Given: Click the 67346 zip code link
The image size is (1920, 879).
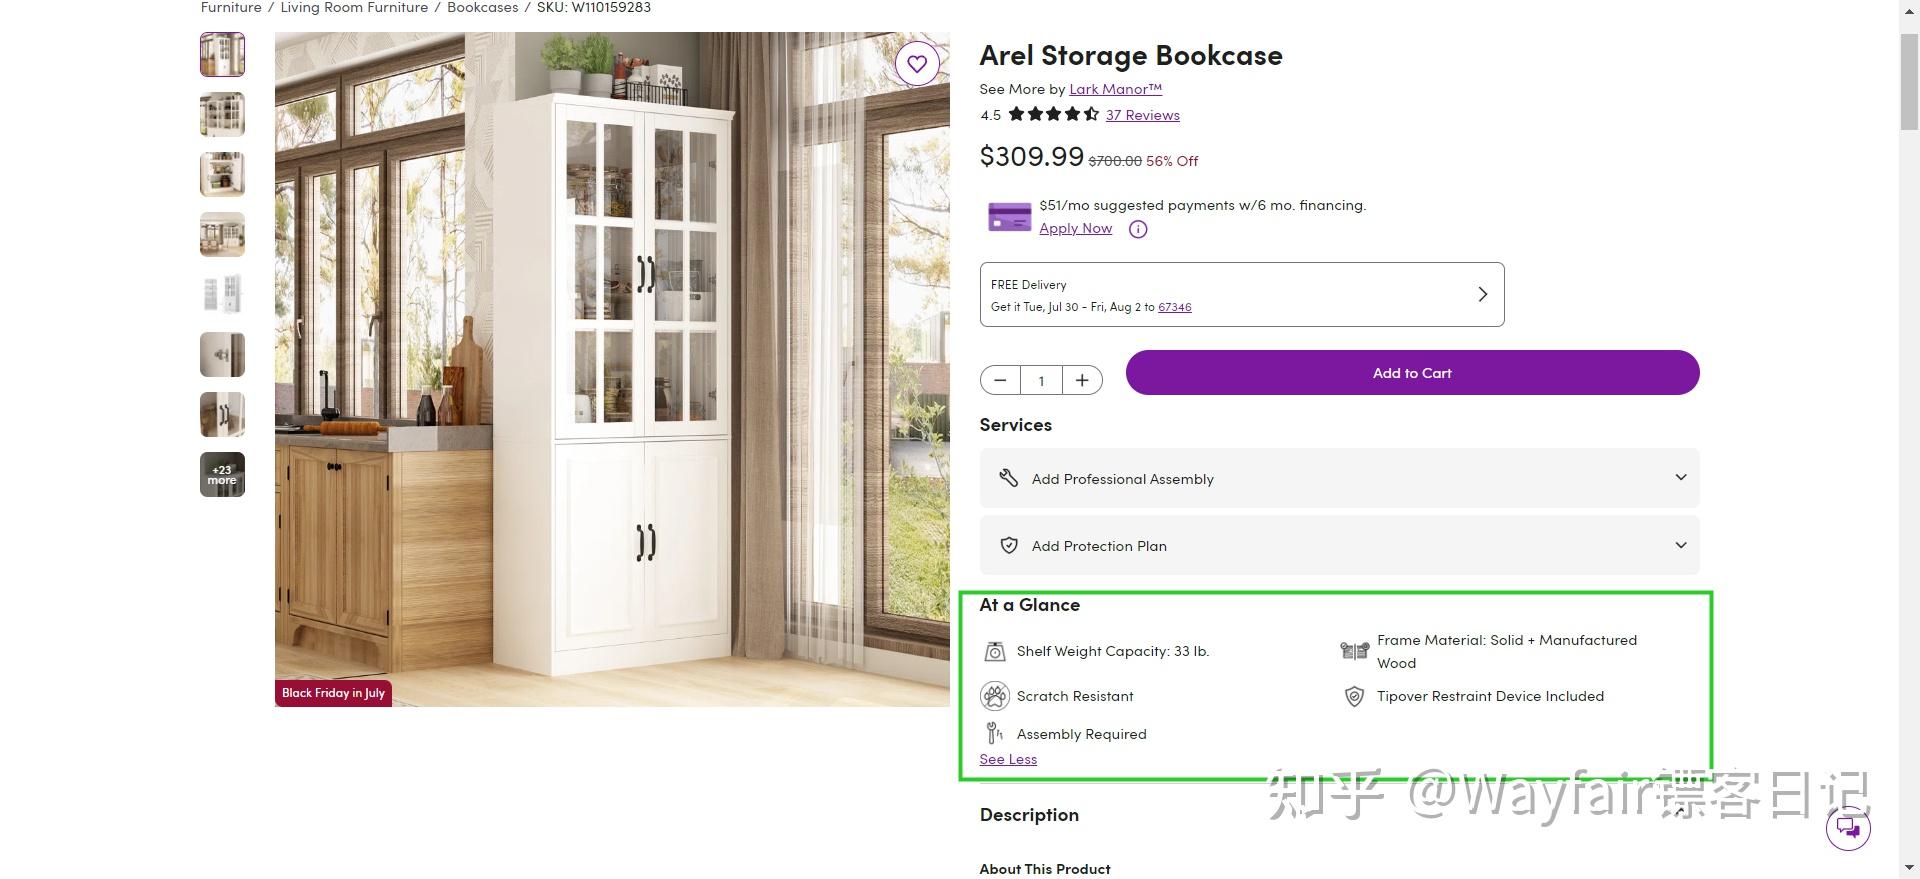Looking at the screenshot, I should (1174, 307).
